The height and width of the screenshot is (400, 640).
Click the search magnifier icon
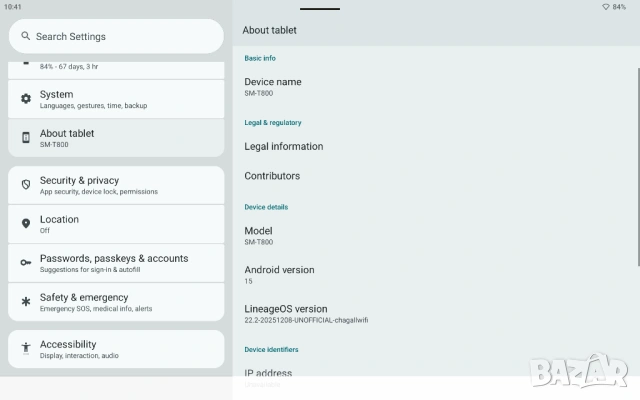(25, 36)
